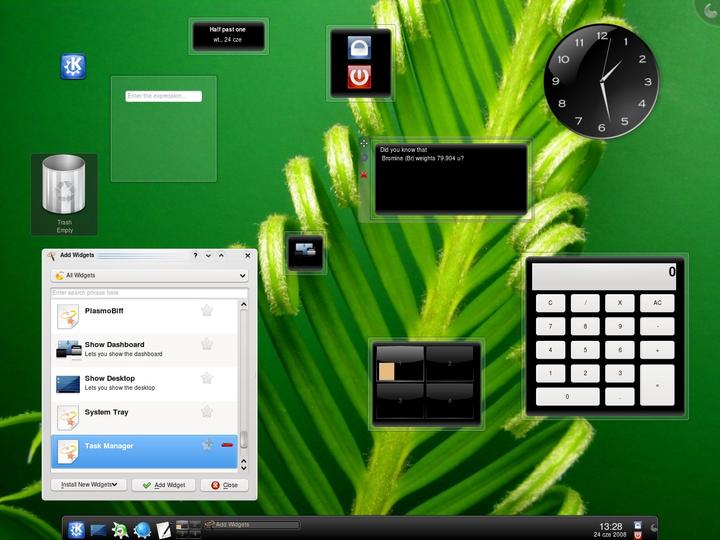Click the Enter search phrase field
This screenshot has width=720, height=540.
149,292
